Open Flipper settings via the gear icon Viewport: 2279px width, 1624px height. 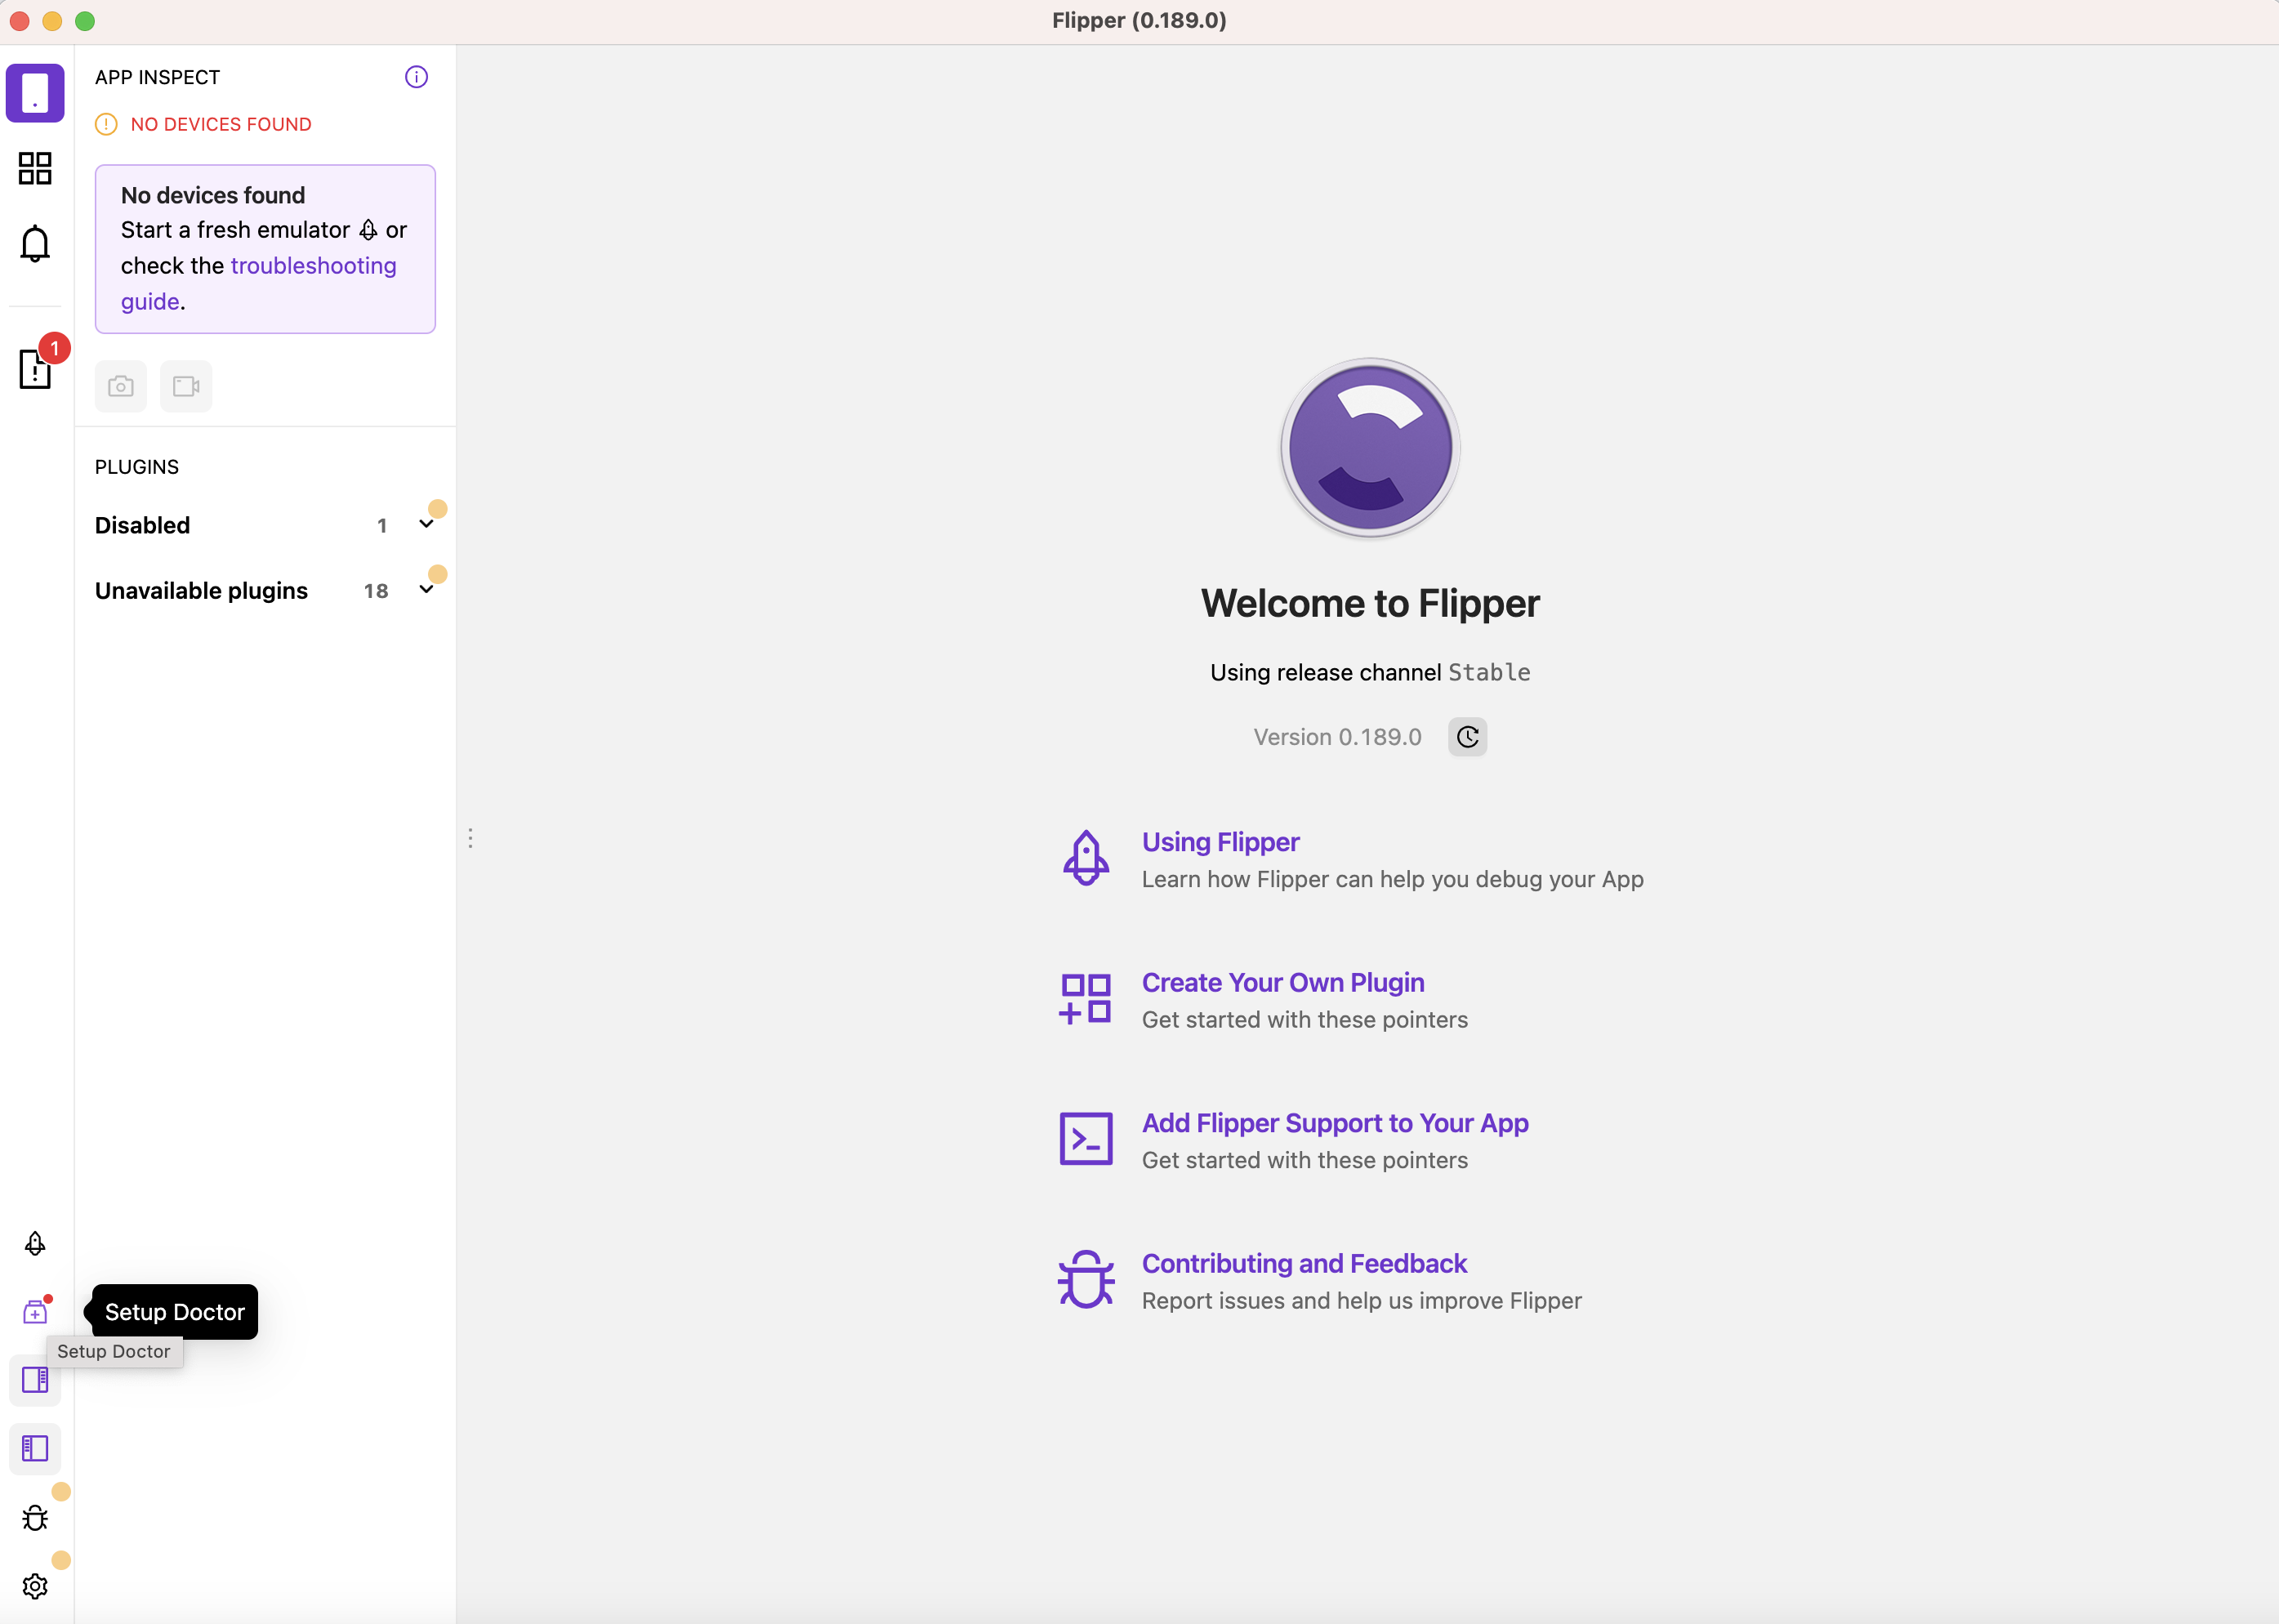tap(35, 1585)
